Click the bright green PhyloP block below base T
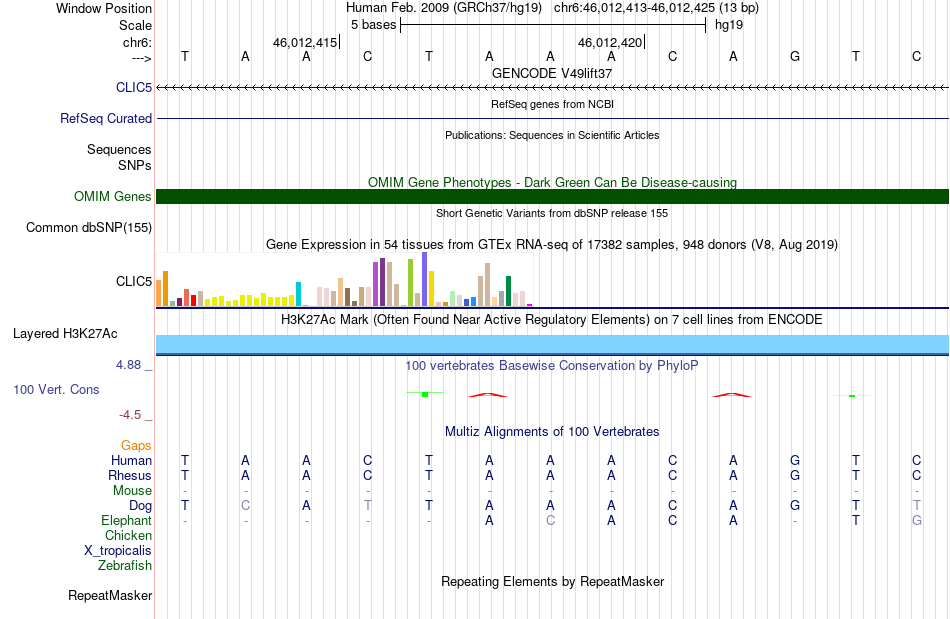 coord(425,394)
